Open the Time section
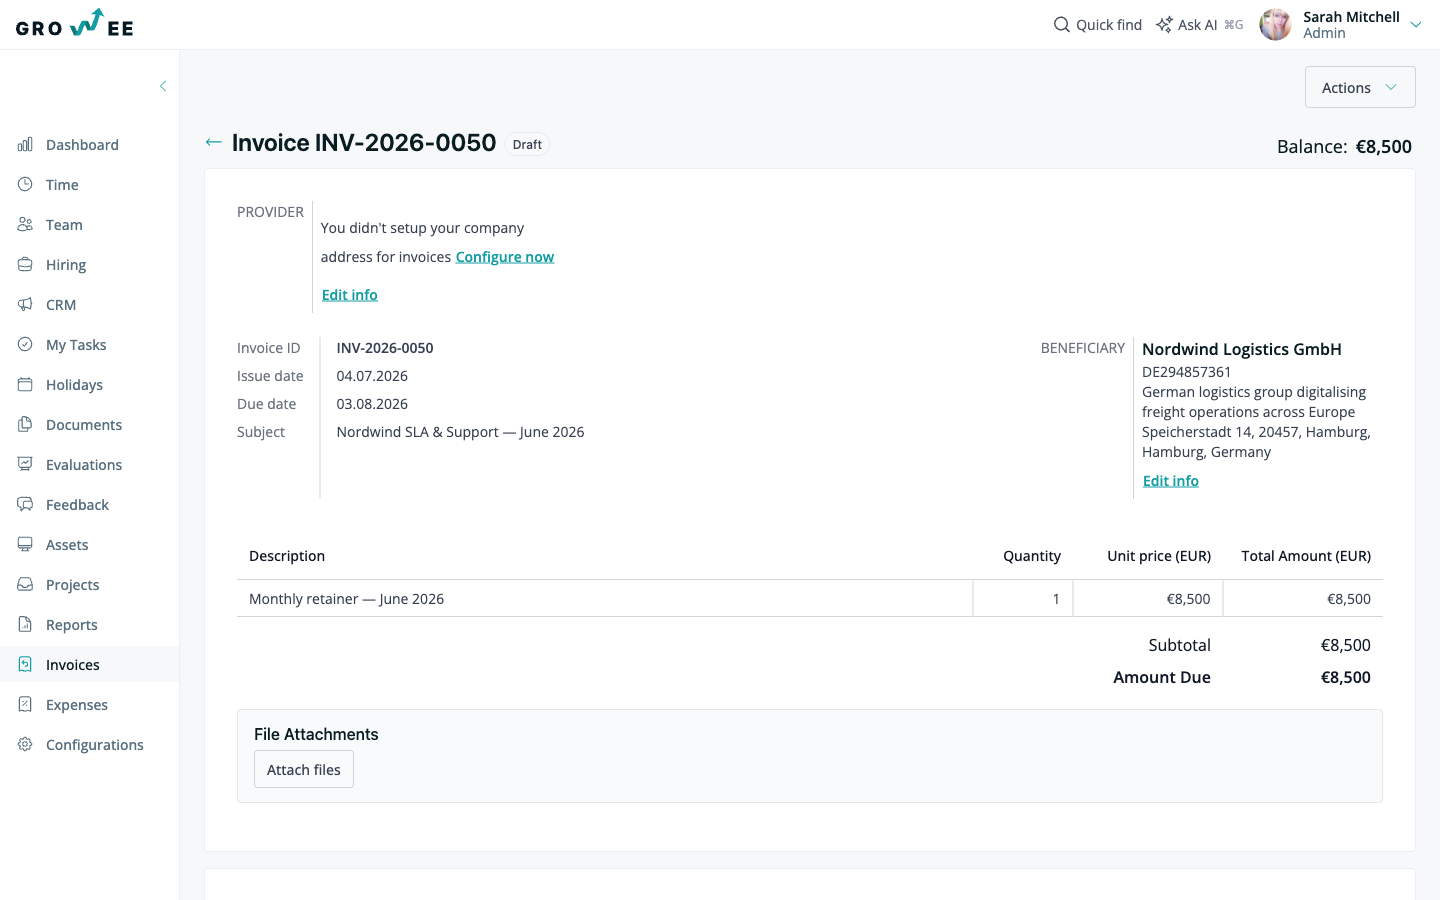The height and width of the screenshot is (900, 1440). [90, 185]
